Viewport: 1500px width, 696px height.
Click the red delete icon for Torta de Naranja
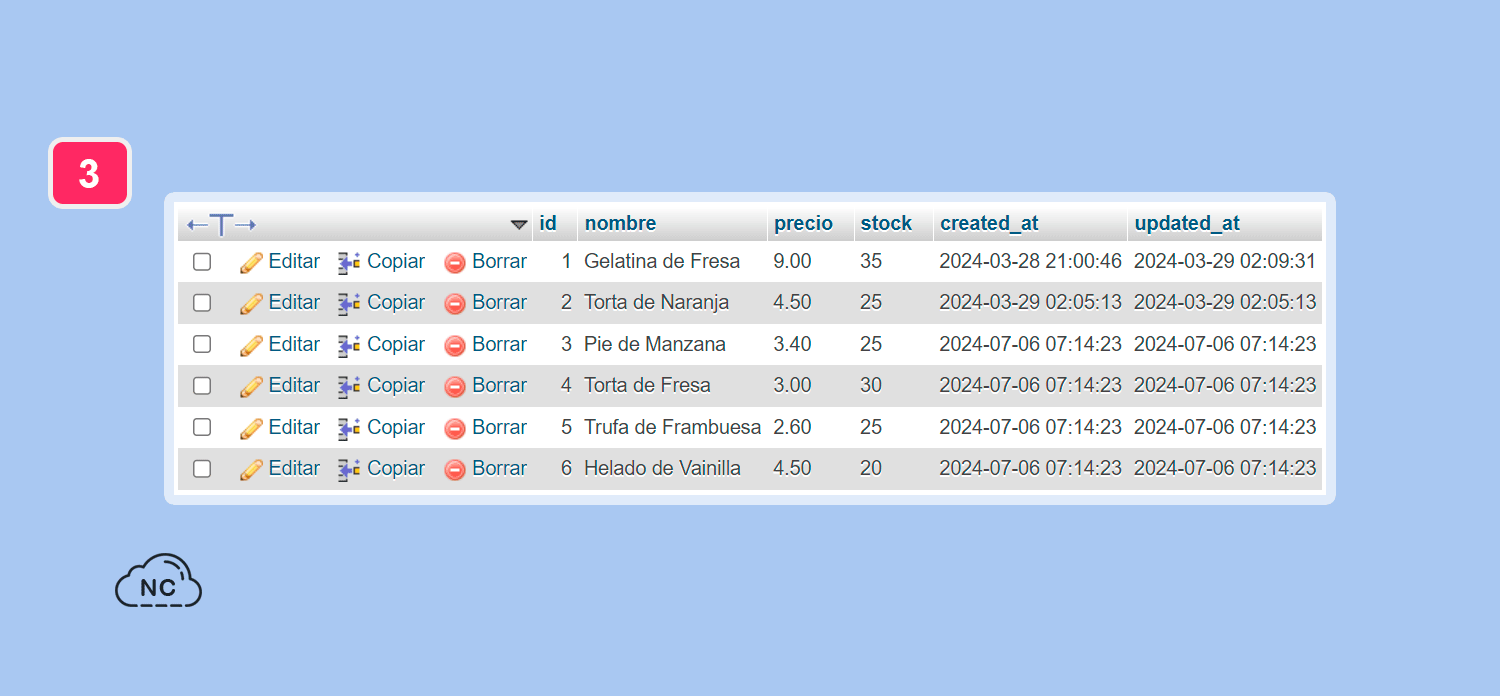tap(455, 304)
